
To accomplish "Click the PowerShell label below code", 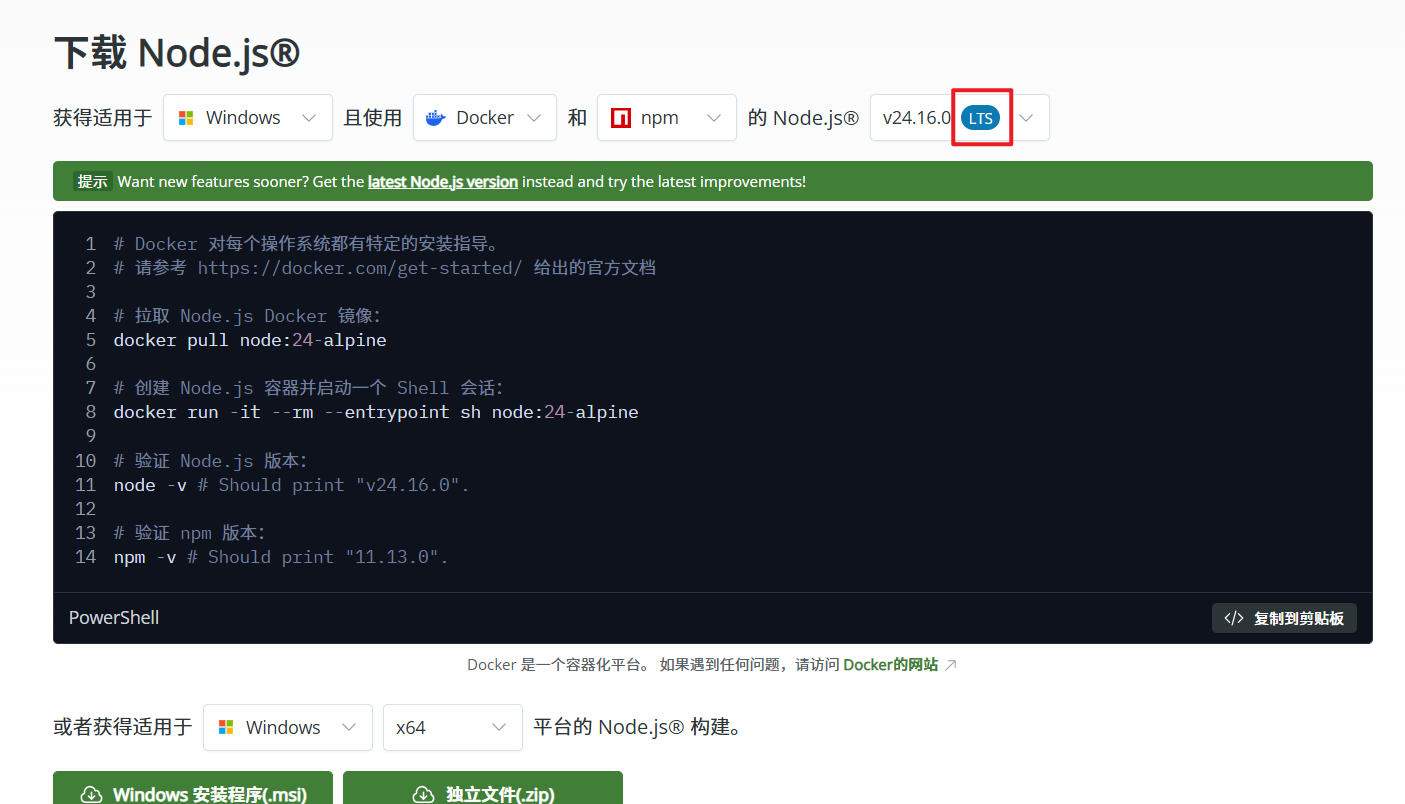I will pos(114,618).
